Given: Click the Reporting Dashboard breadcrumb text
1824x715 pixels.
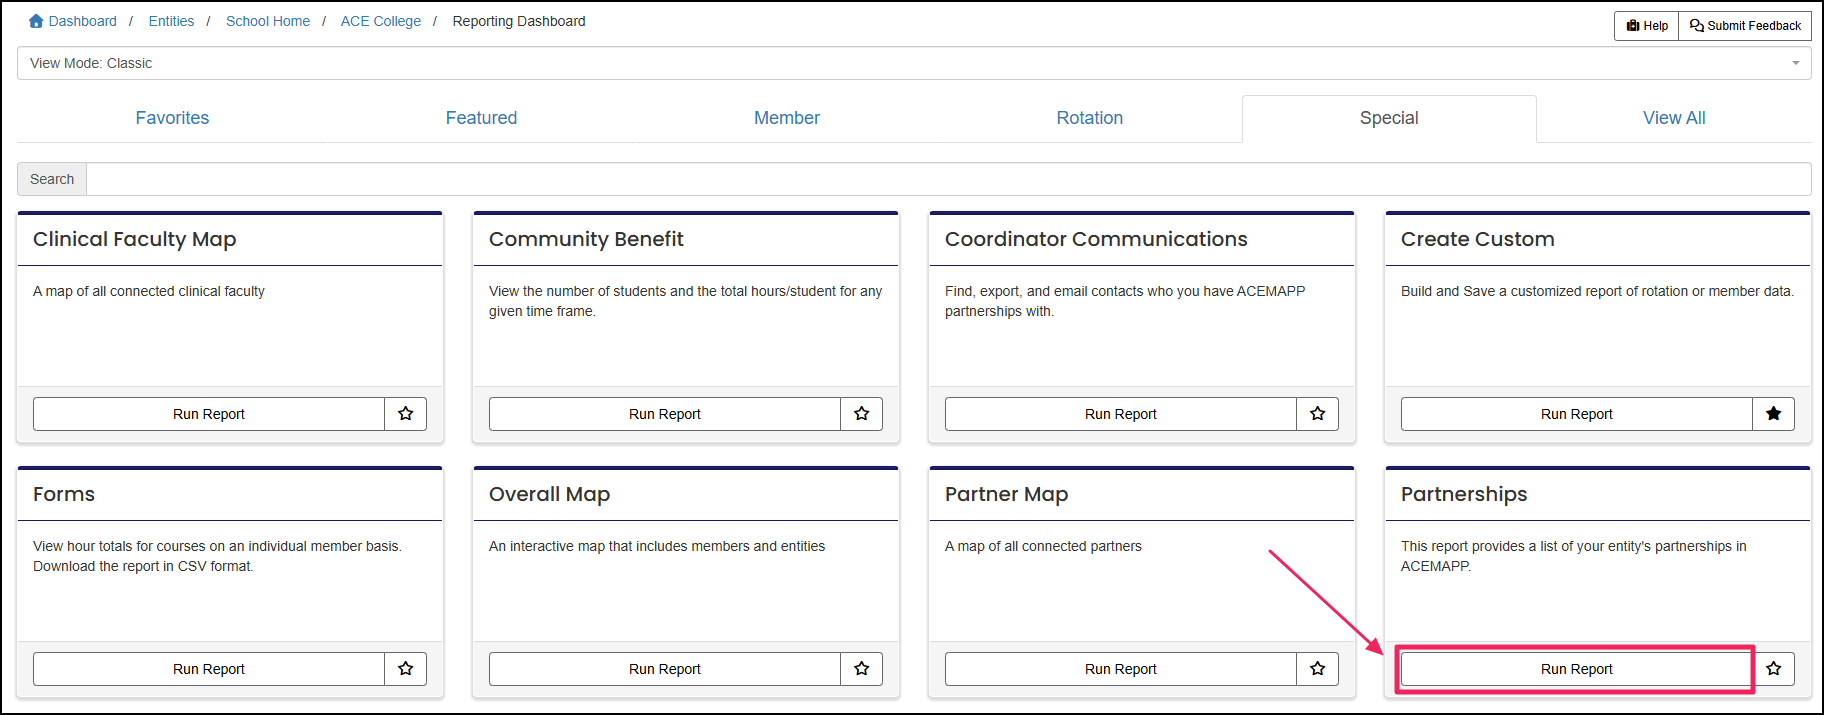Looking at the screenshot, I should 519,21.
